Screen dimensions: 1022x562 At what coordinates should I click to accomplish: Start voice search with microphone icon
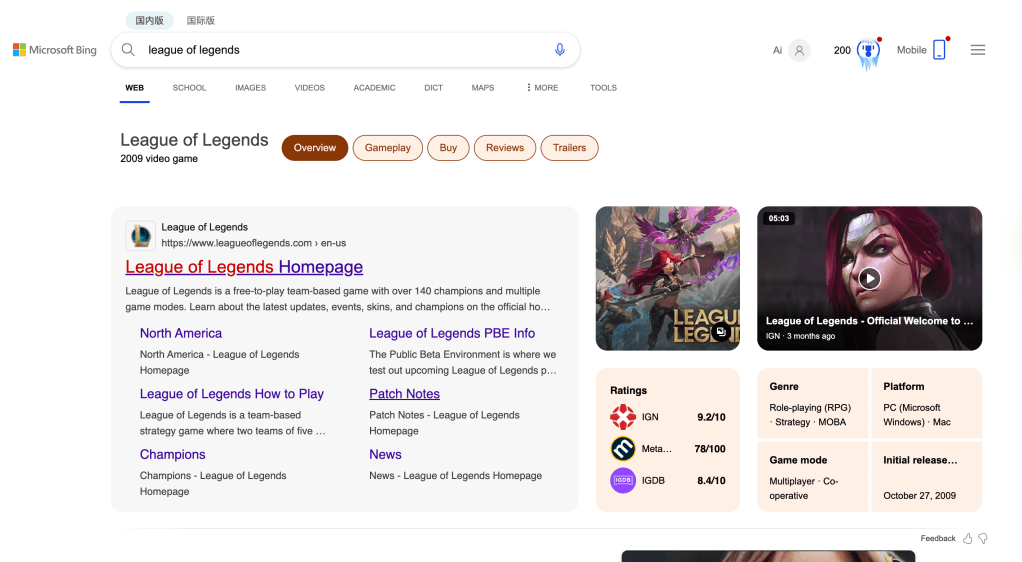pyautogui.click(x=560, y=50)
